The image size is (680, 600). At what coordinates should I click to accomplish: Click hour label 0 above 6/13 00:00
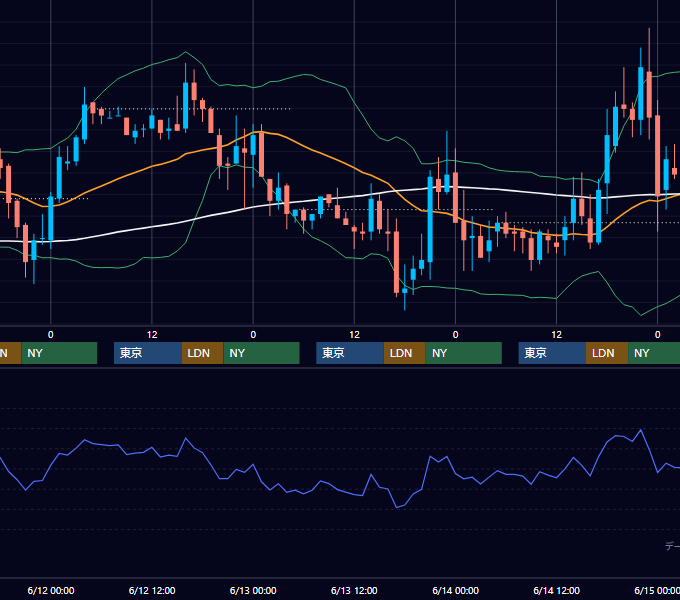(x=253, y=335)
